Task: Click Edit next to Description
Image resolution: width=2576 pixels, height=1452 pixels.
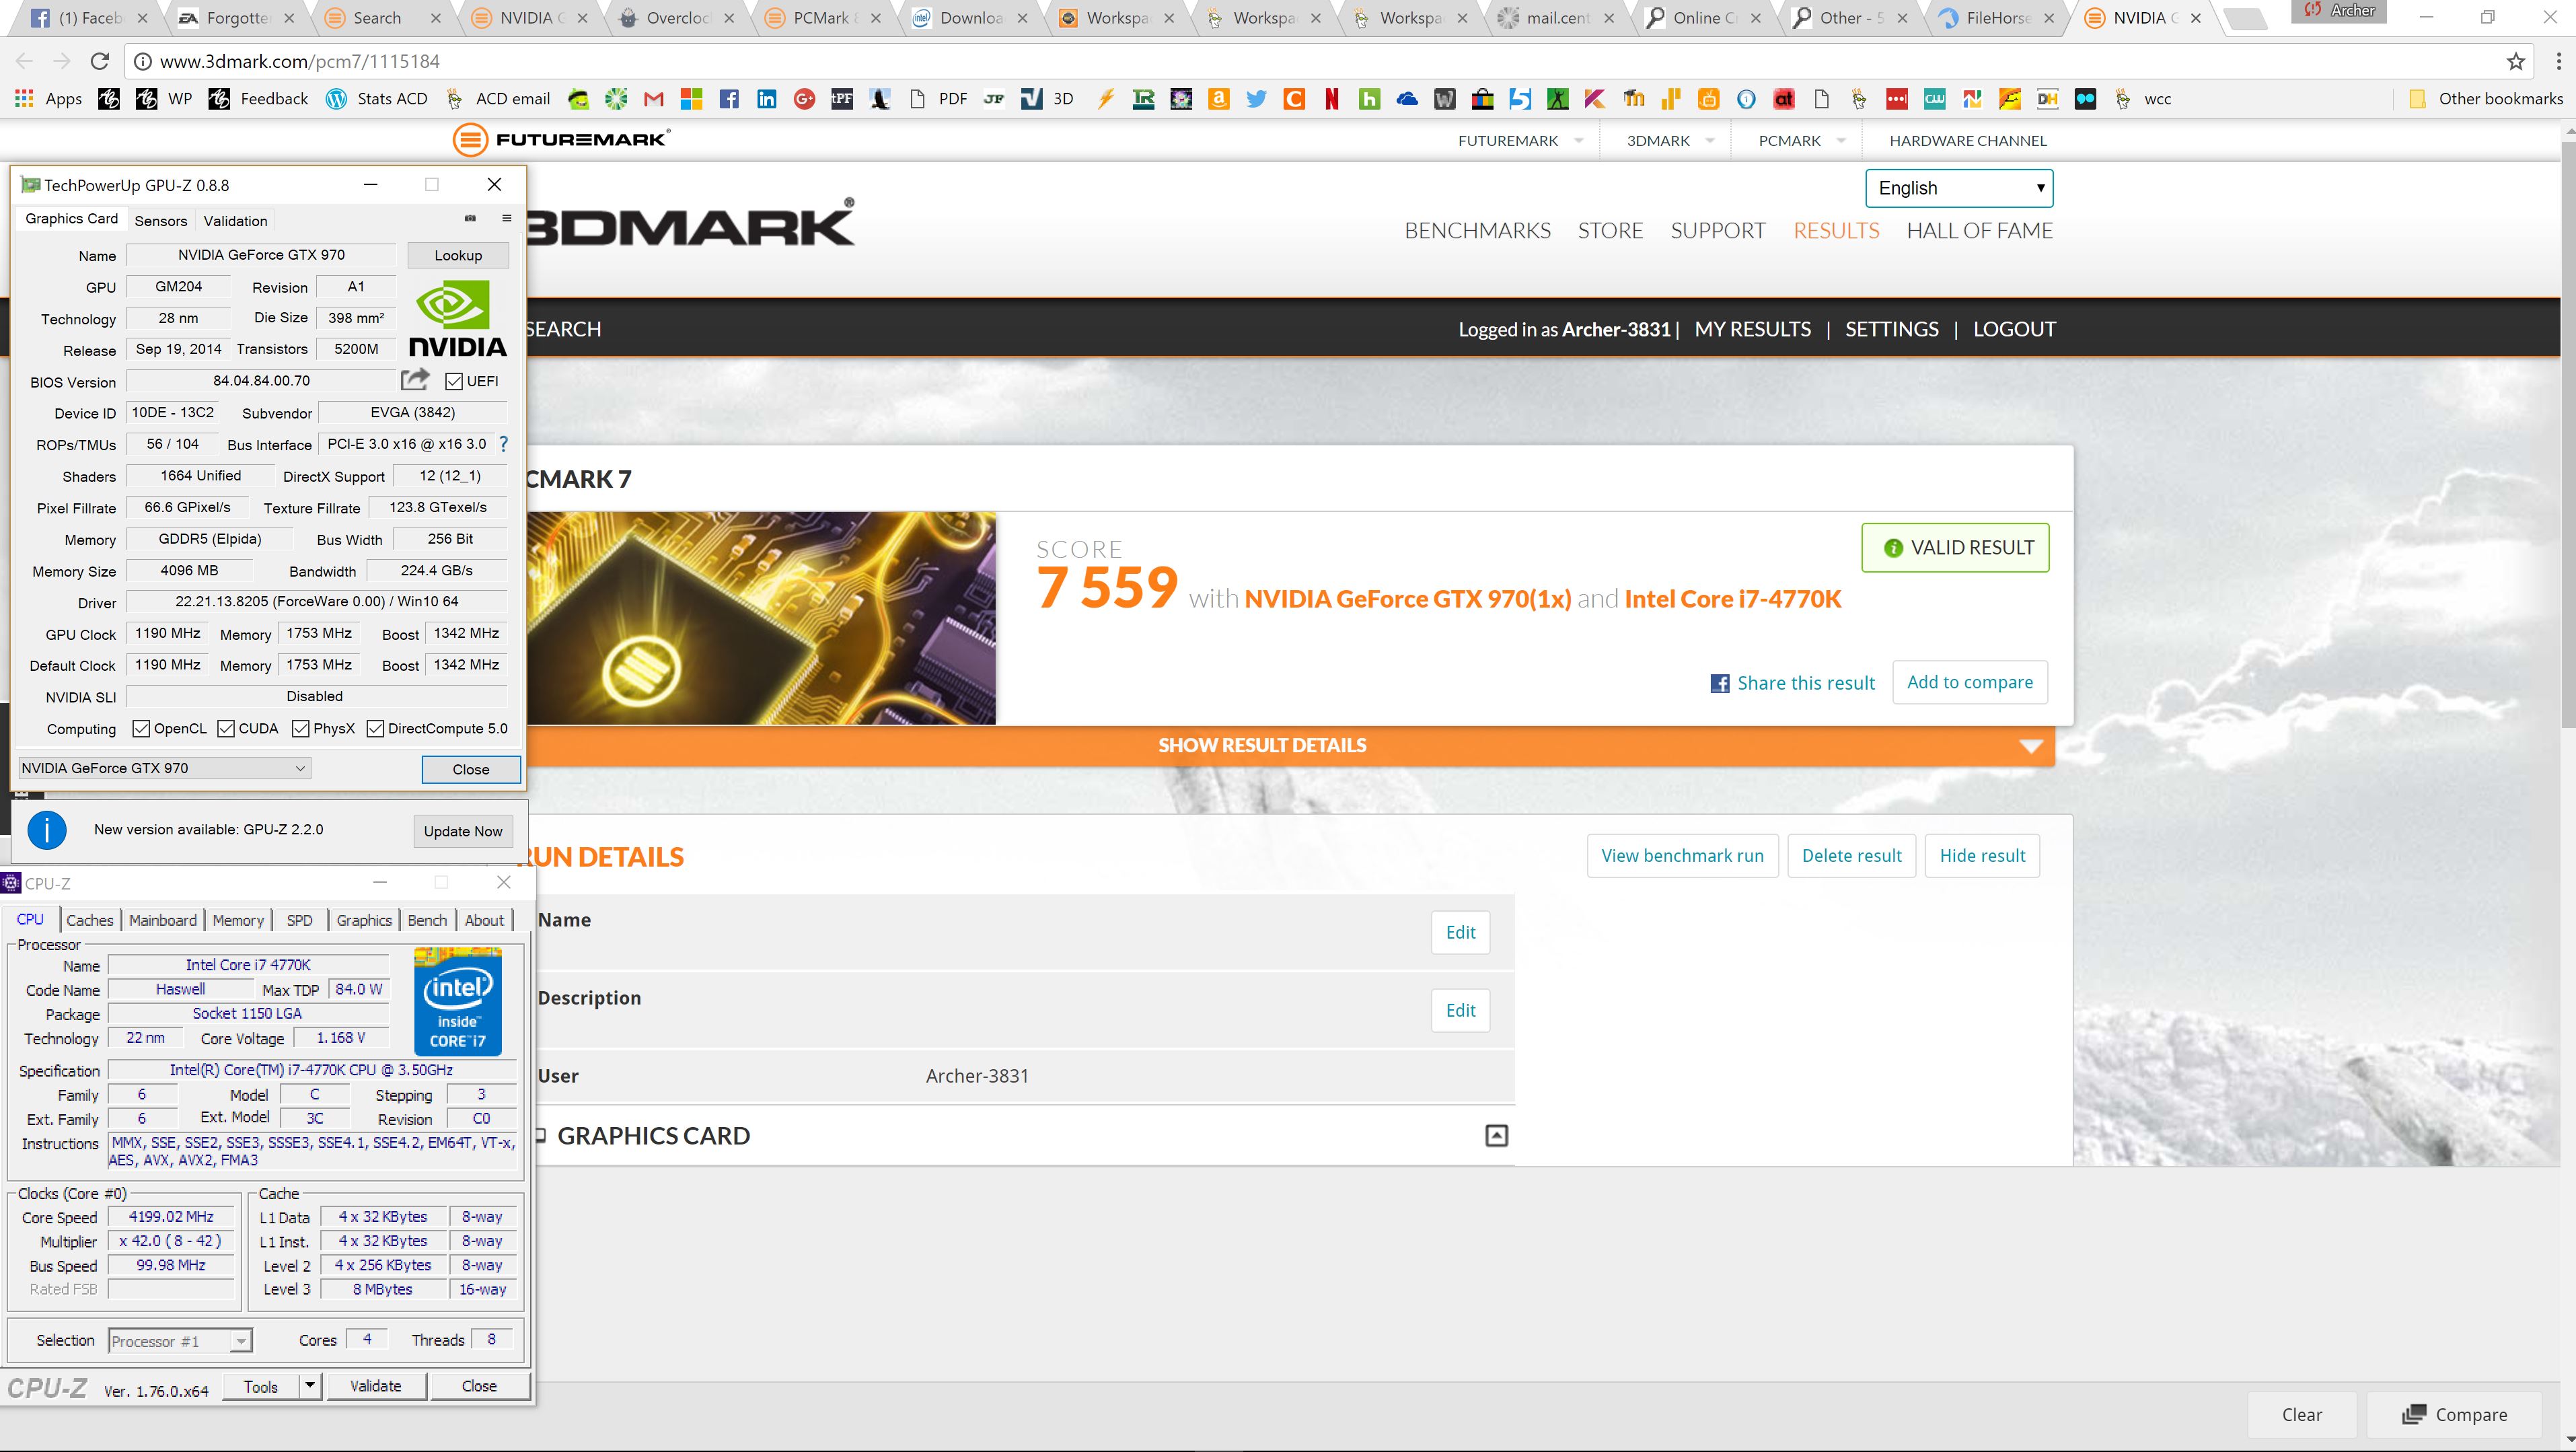Action: (x=1460, y=1010)
